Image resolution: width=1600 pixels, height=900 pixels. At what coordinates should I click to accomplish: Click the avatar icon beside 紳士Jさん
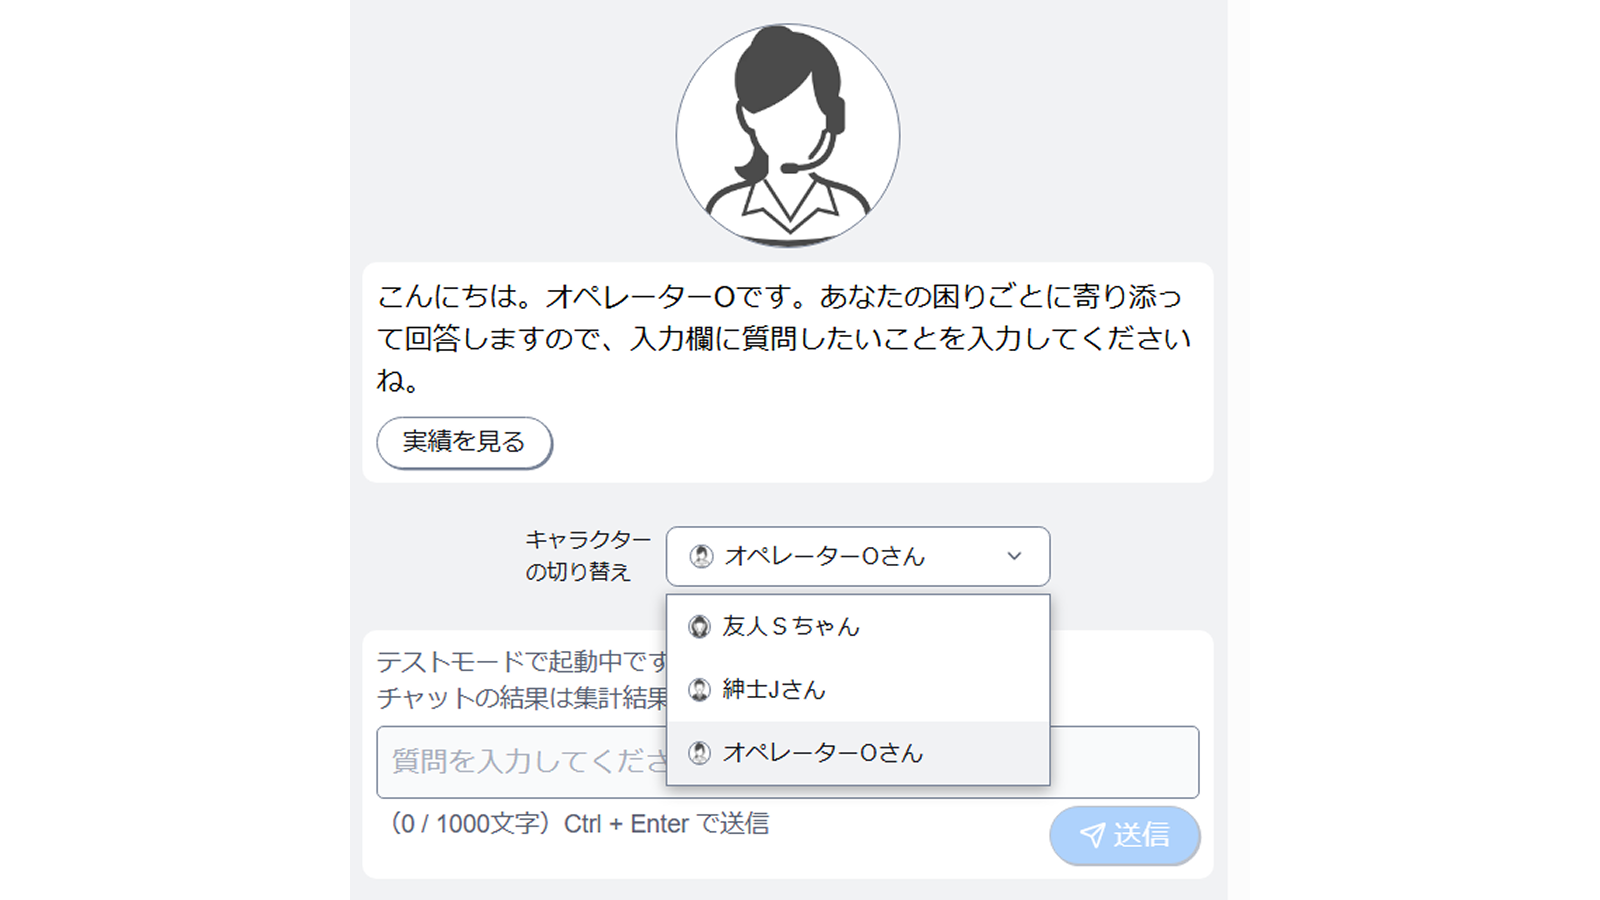pyautogui.click(x=700, y=690)
